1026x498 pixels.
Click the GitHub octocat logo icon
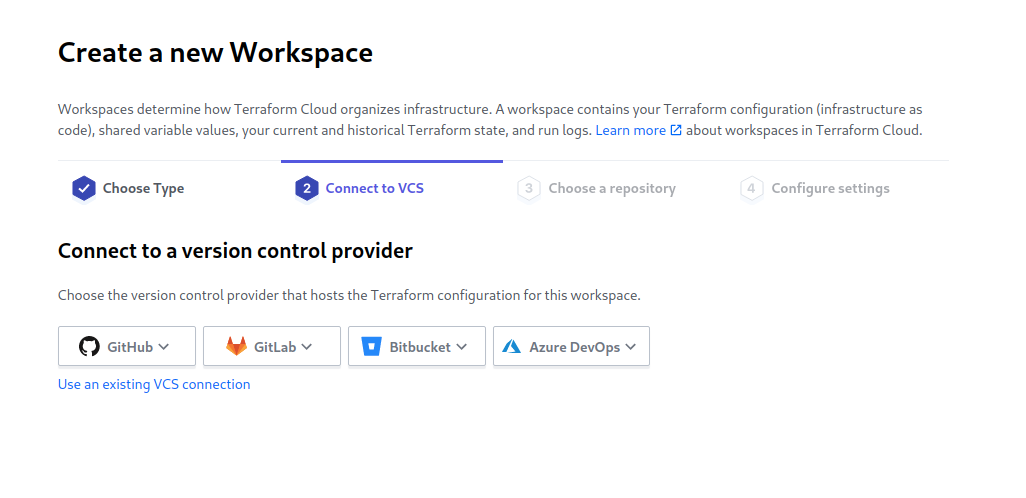tap(90, 347)
